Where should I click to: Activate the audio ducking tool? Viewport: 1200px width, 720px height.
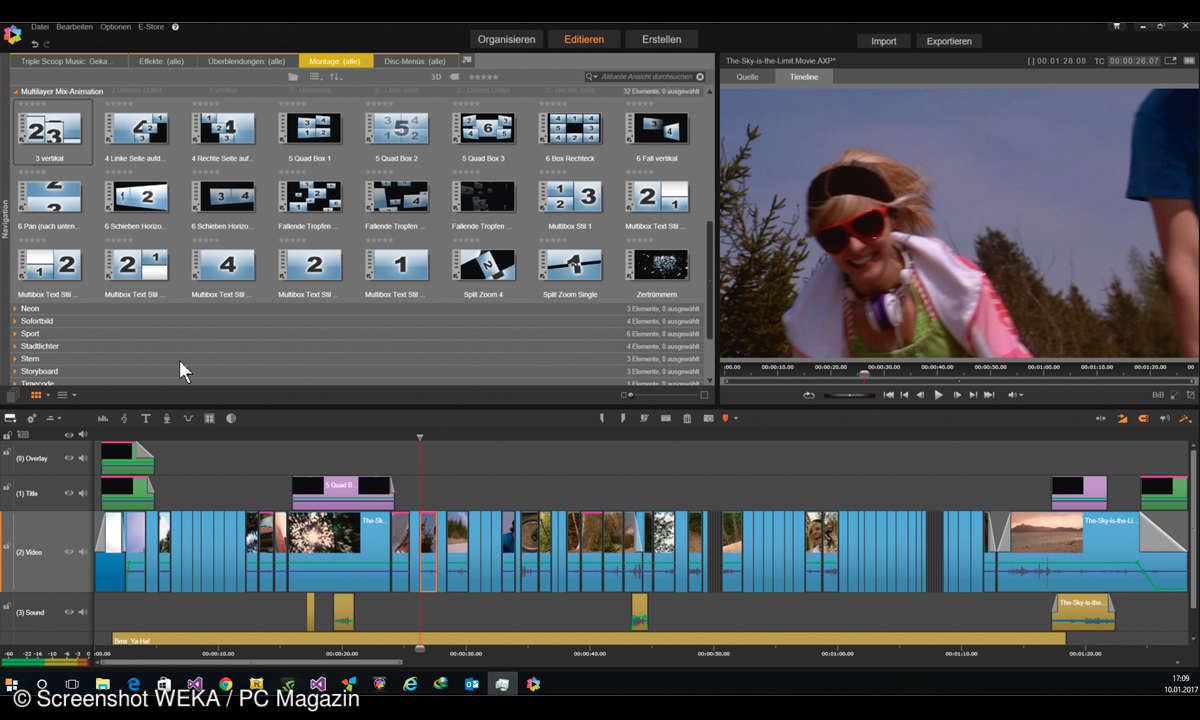(x=188, y=418)
